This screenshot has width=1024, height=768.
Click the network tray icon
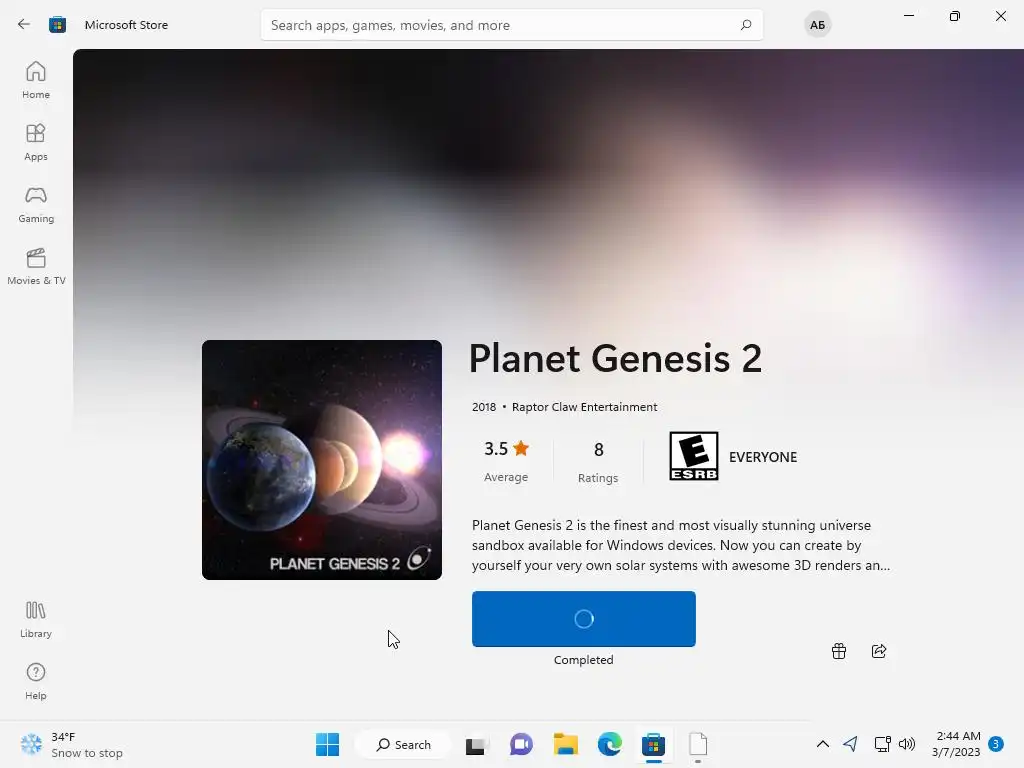[882, 744]
